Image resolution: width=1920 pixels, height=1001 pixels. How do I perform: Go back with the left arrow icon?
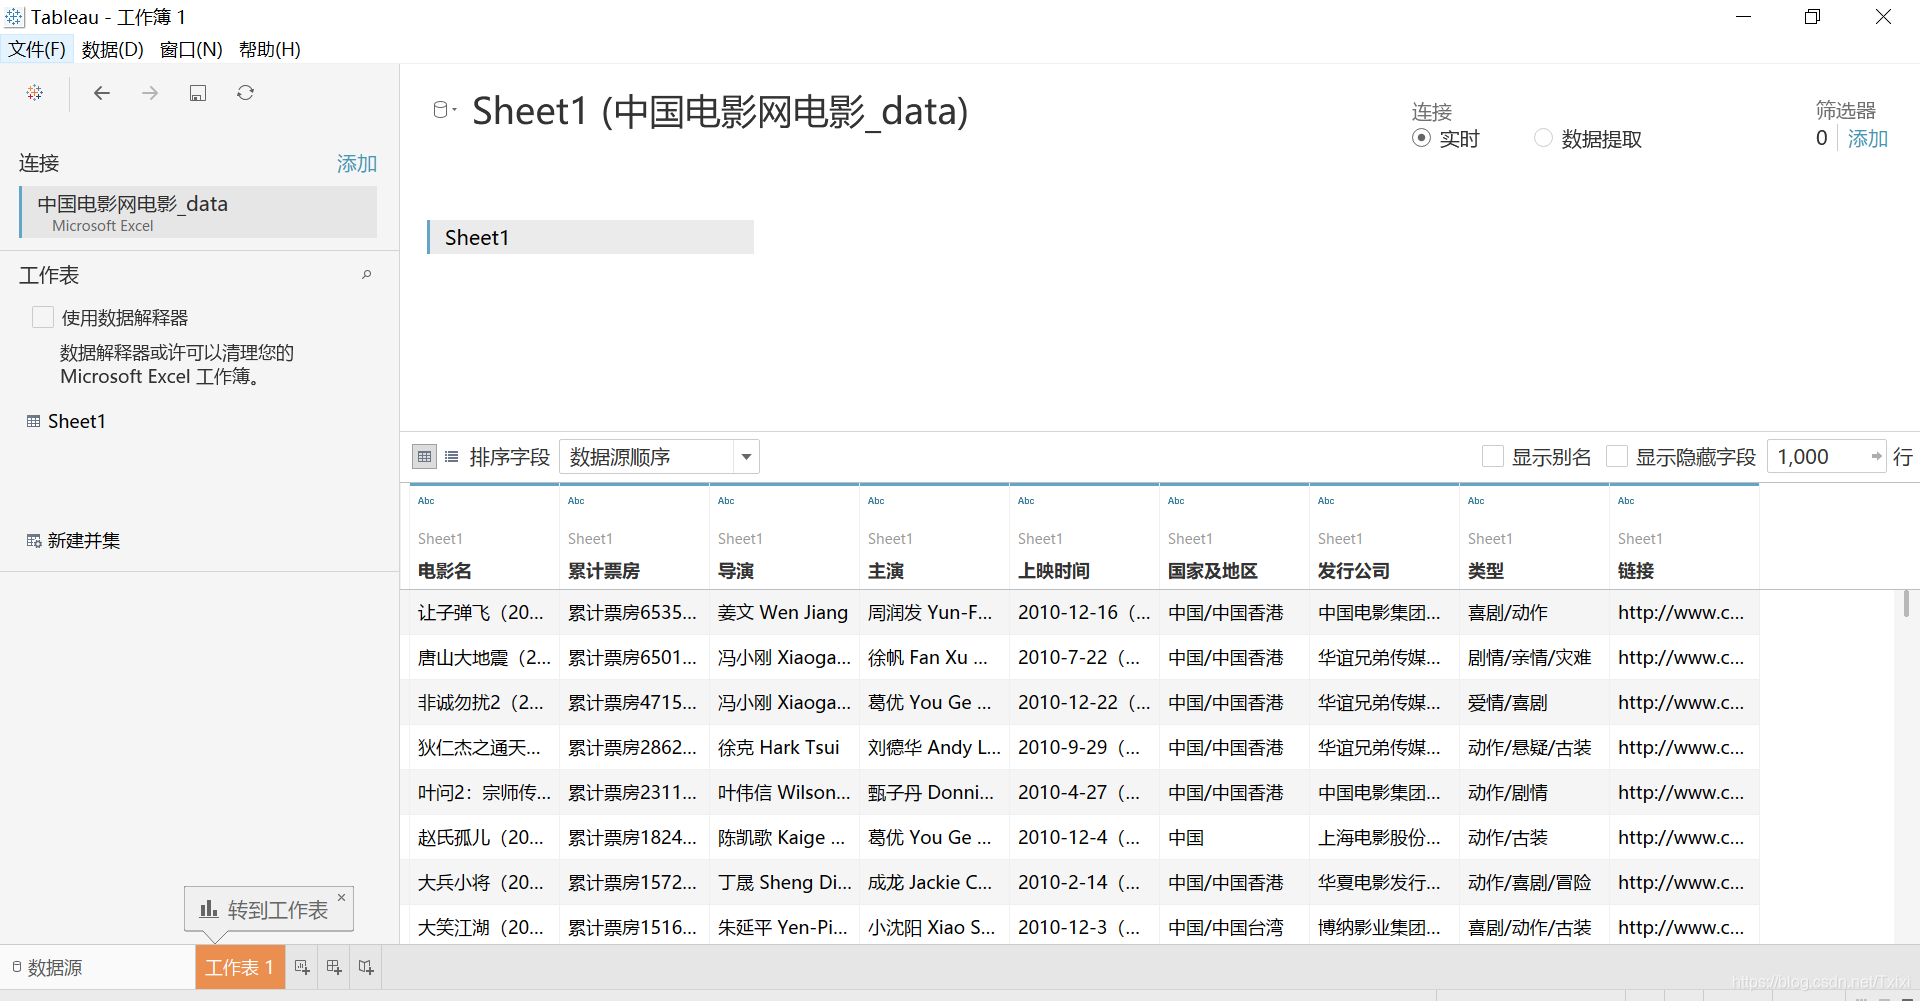click(101, 93)
